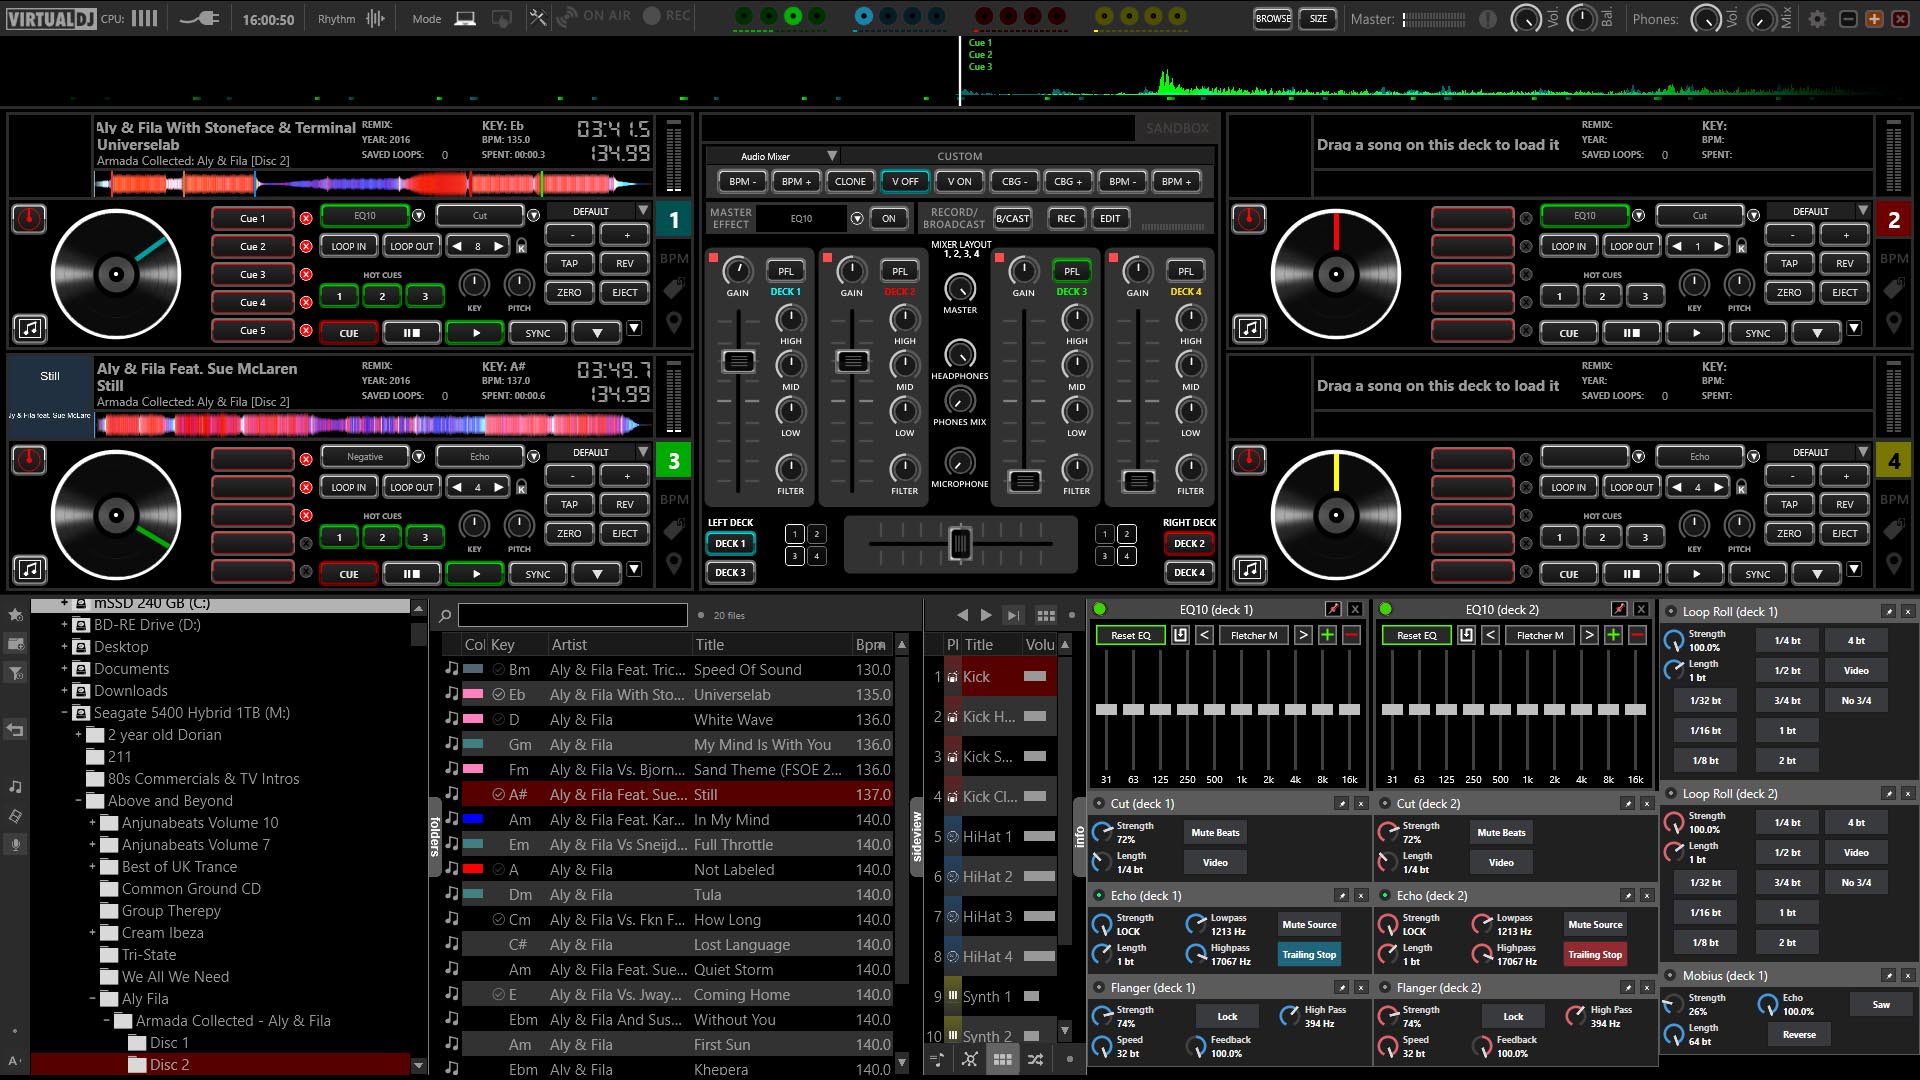Open the gear settings icon near Phones
This screenshot has height=1080, width=1920.
click(1817, 19)
